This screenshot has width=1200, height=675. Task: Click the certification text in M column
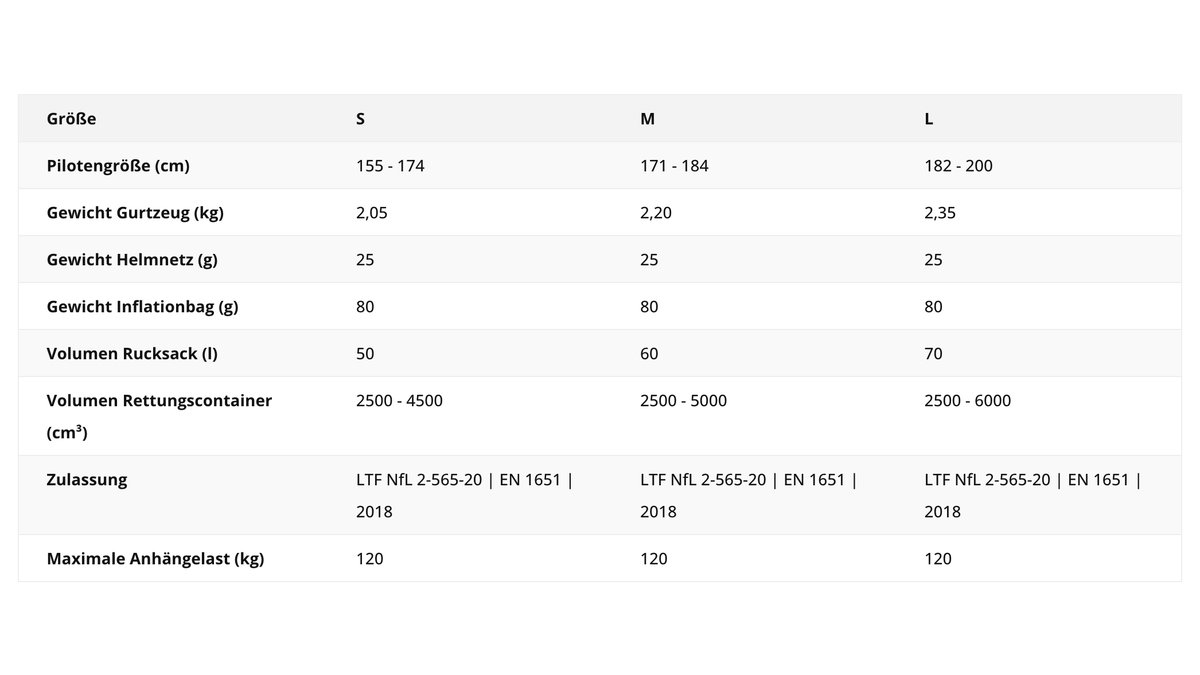pyautogui.click(x=749, y=495)
